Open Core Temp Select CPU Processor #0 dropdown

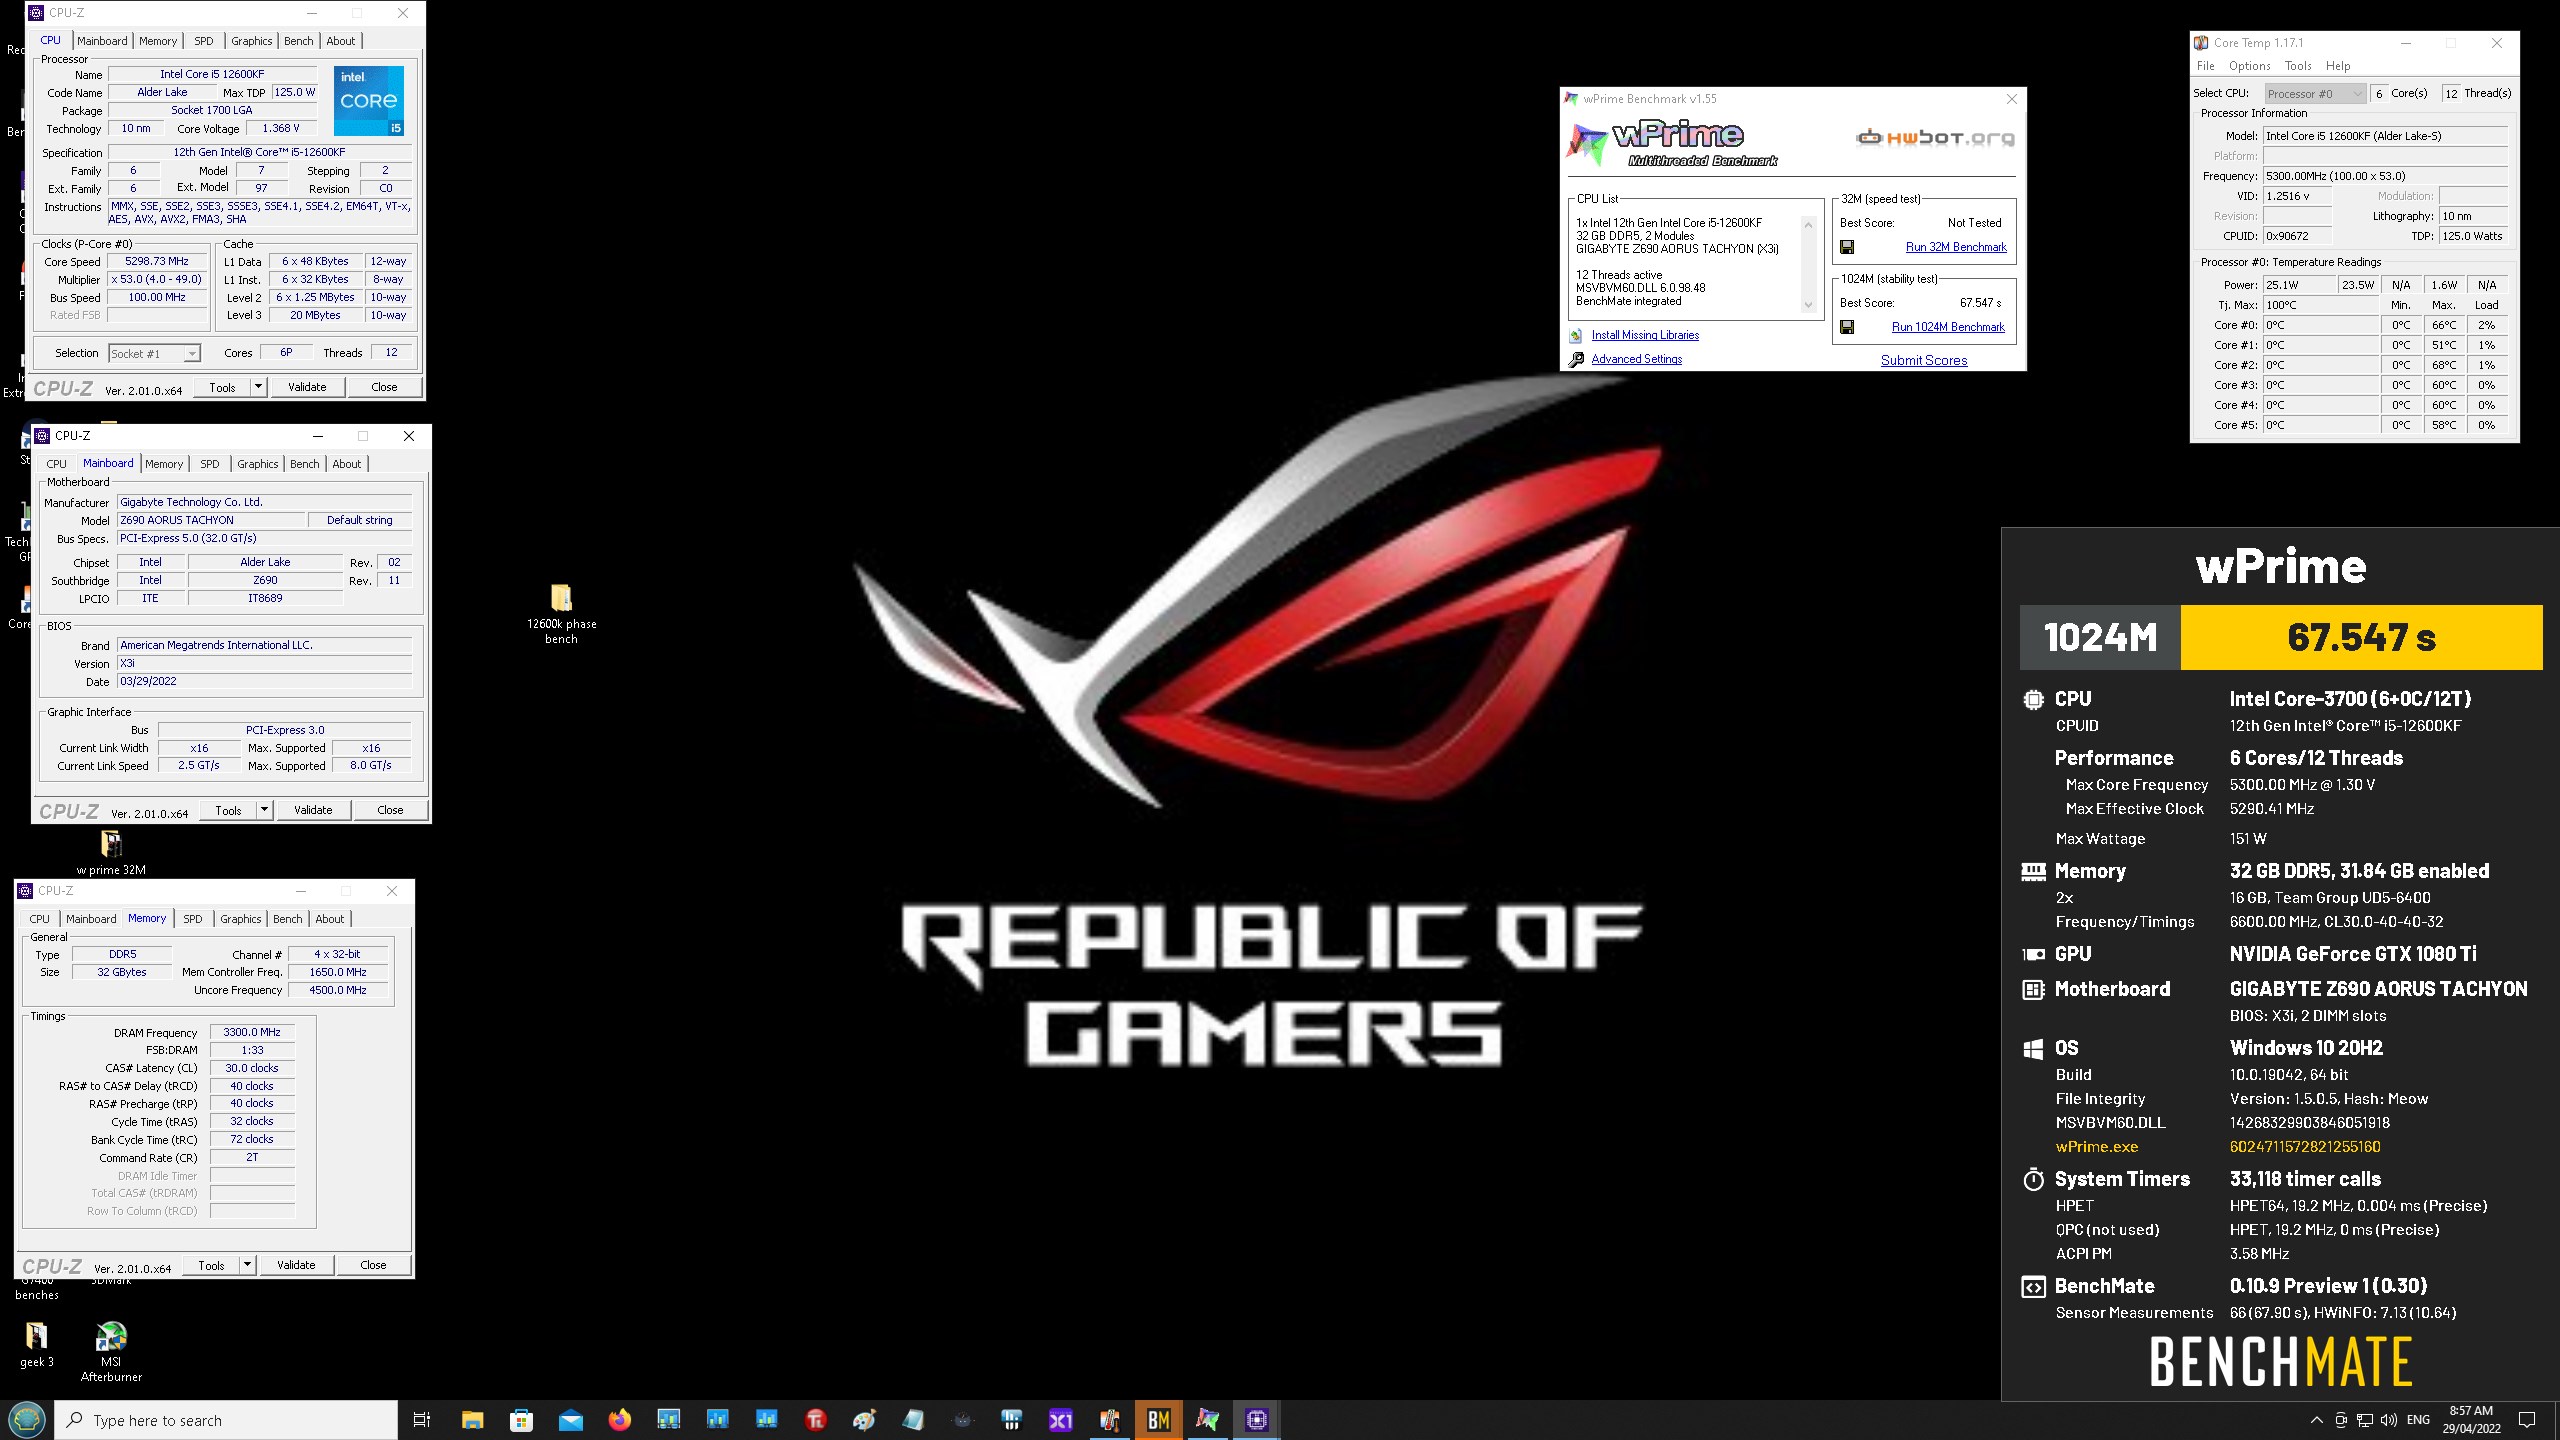tap(2315, 93)
